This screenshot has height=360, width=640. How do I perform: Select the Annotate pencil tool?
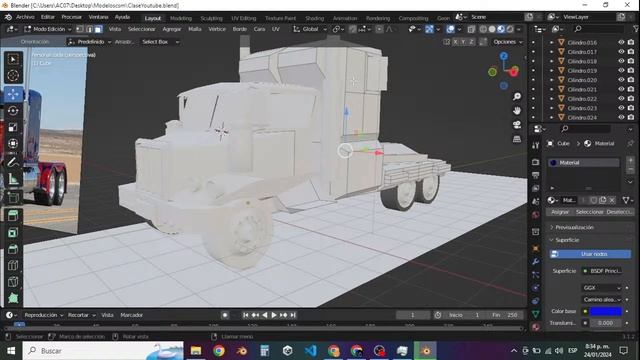pyautogui.click(x=13, y=162)
